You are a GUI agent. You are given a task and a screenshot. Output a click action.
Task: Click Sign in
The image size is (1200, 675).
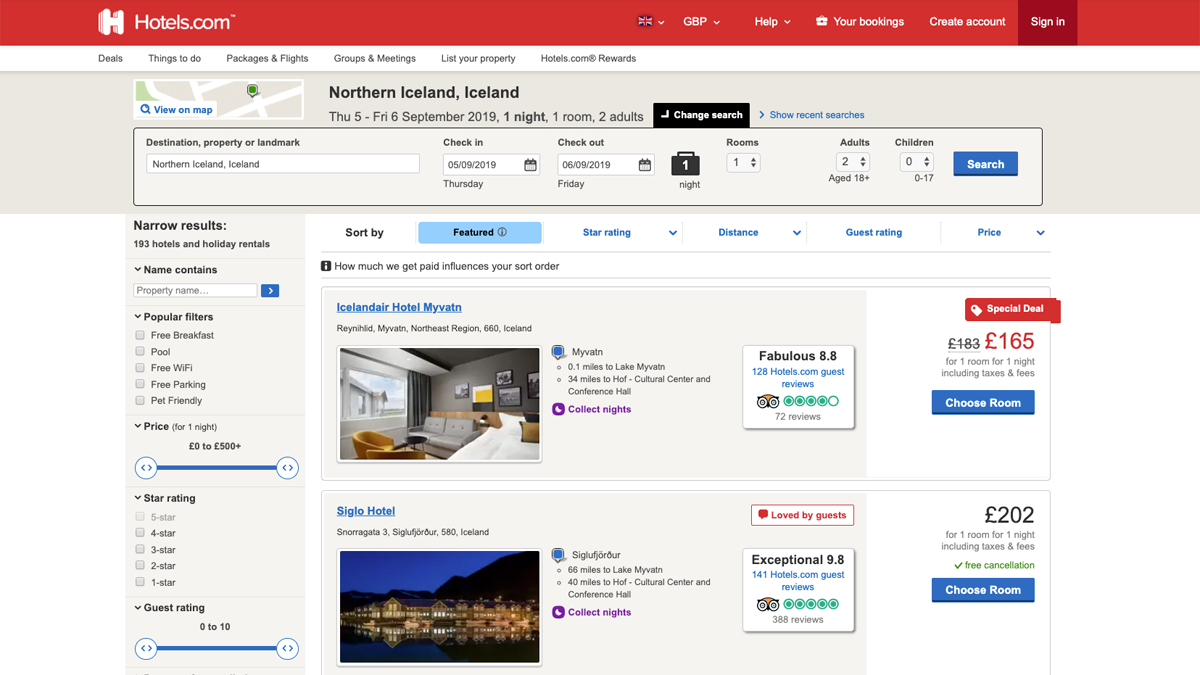tap(1047, 22)
